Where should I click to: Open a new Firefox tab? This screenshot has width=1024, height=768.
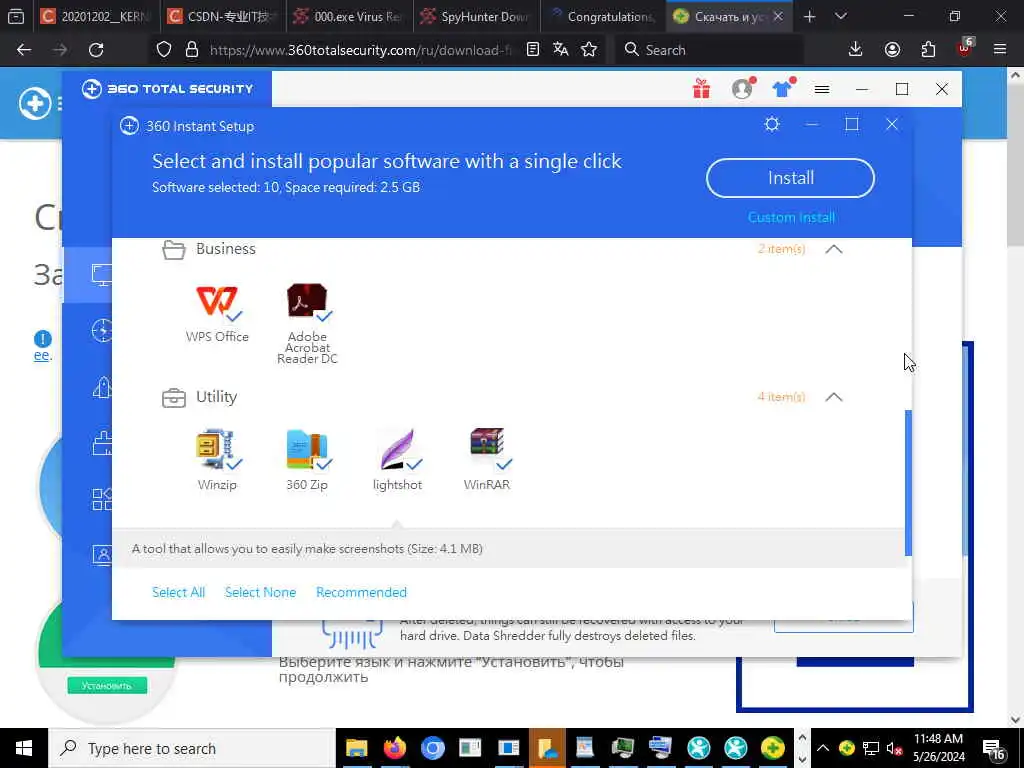(810, 16)
